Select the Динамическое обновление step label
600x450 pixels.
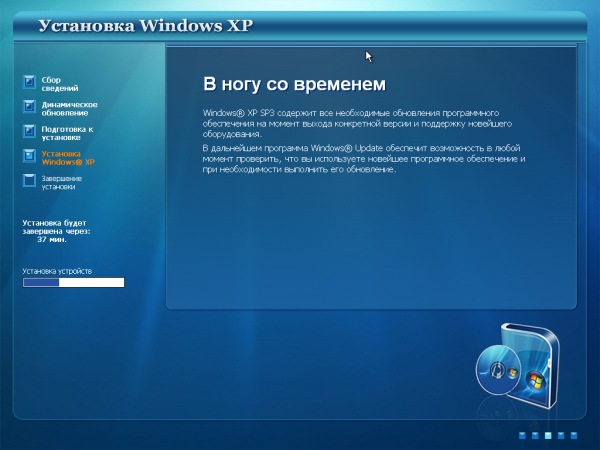(x=69, y=108)
